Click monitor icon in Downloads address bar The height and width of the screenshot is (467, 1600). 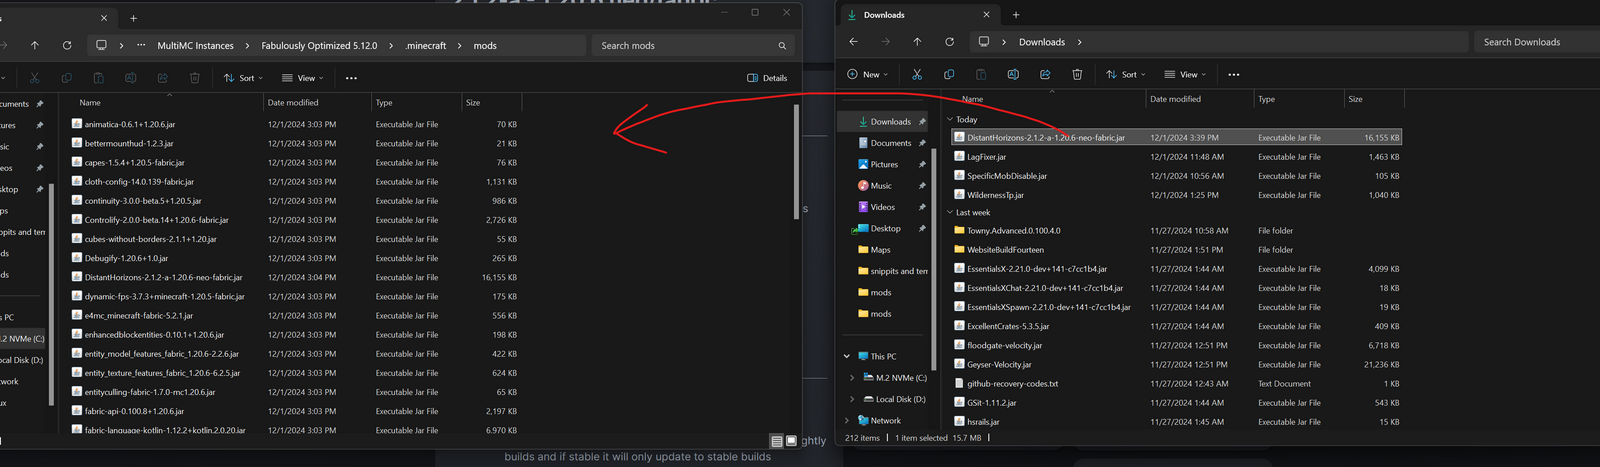pyautogui.click(x=984, y=42)
